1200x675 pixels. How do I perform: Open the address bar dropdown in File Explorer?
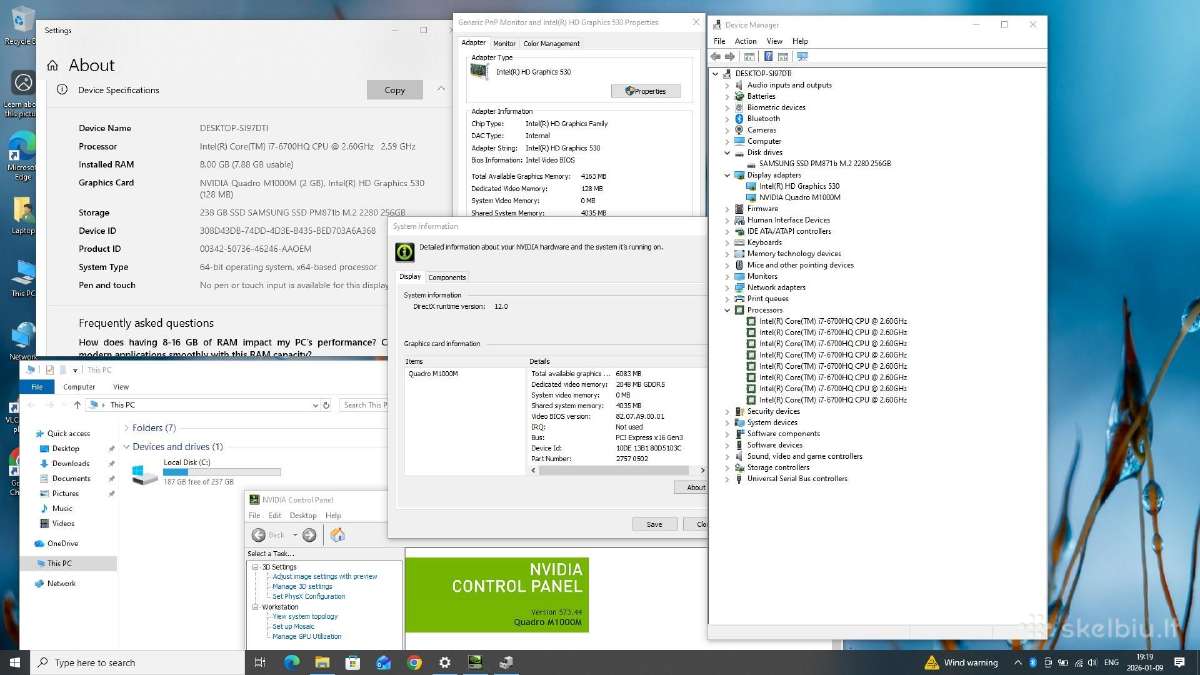click(x=316, y=405)
